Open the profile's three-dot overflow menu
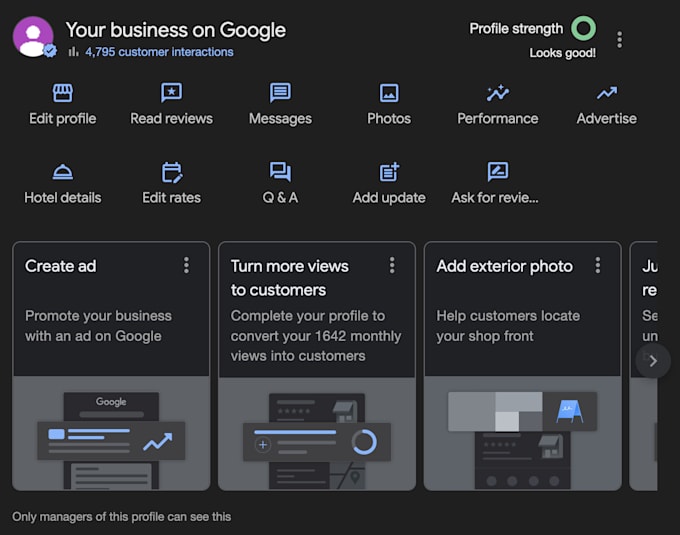The height and width of the screenshot is (535, 680). 619,39
